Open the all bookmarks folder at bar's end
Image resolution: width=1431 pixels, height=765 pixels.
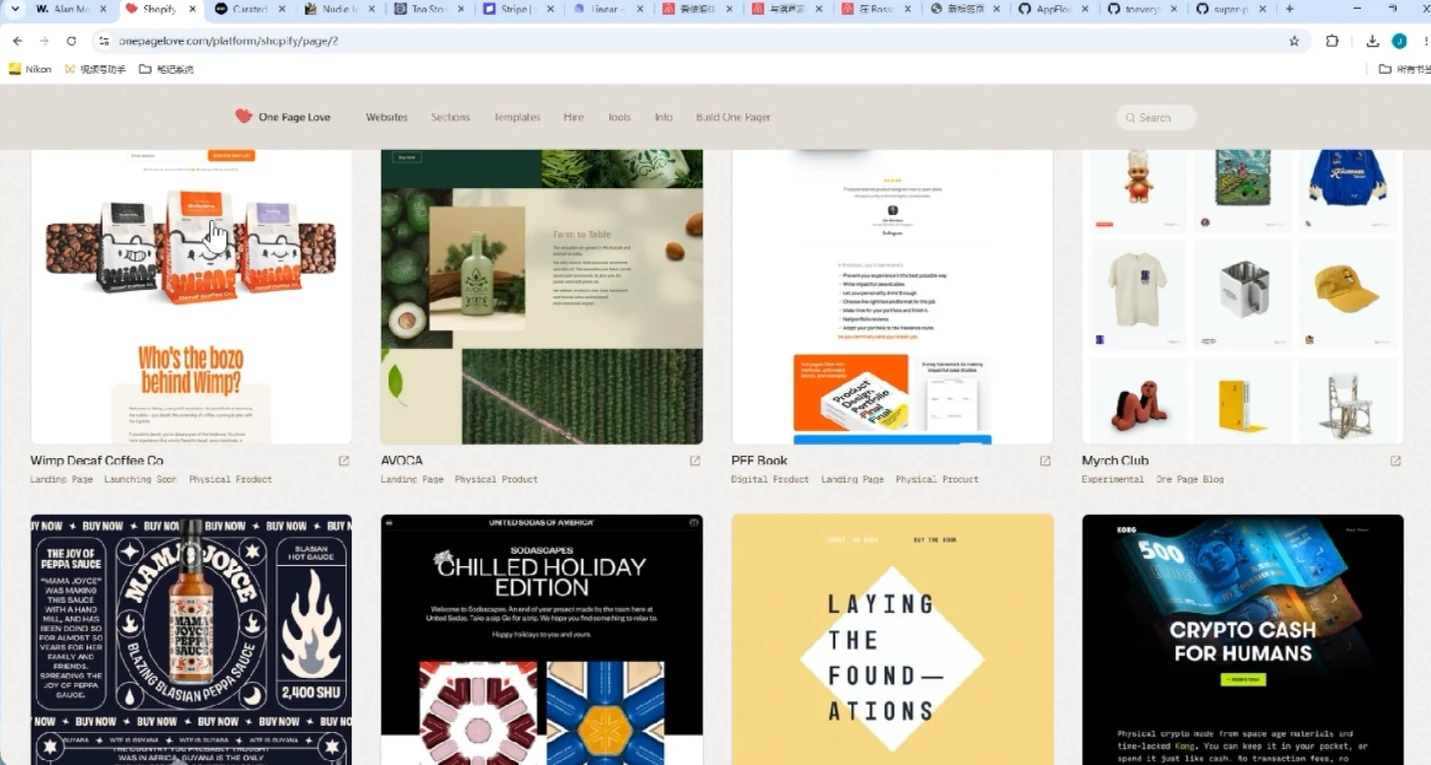point(1403,69)
